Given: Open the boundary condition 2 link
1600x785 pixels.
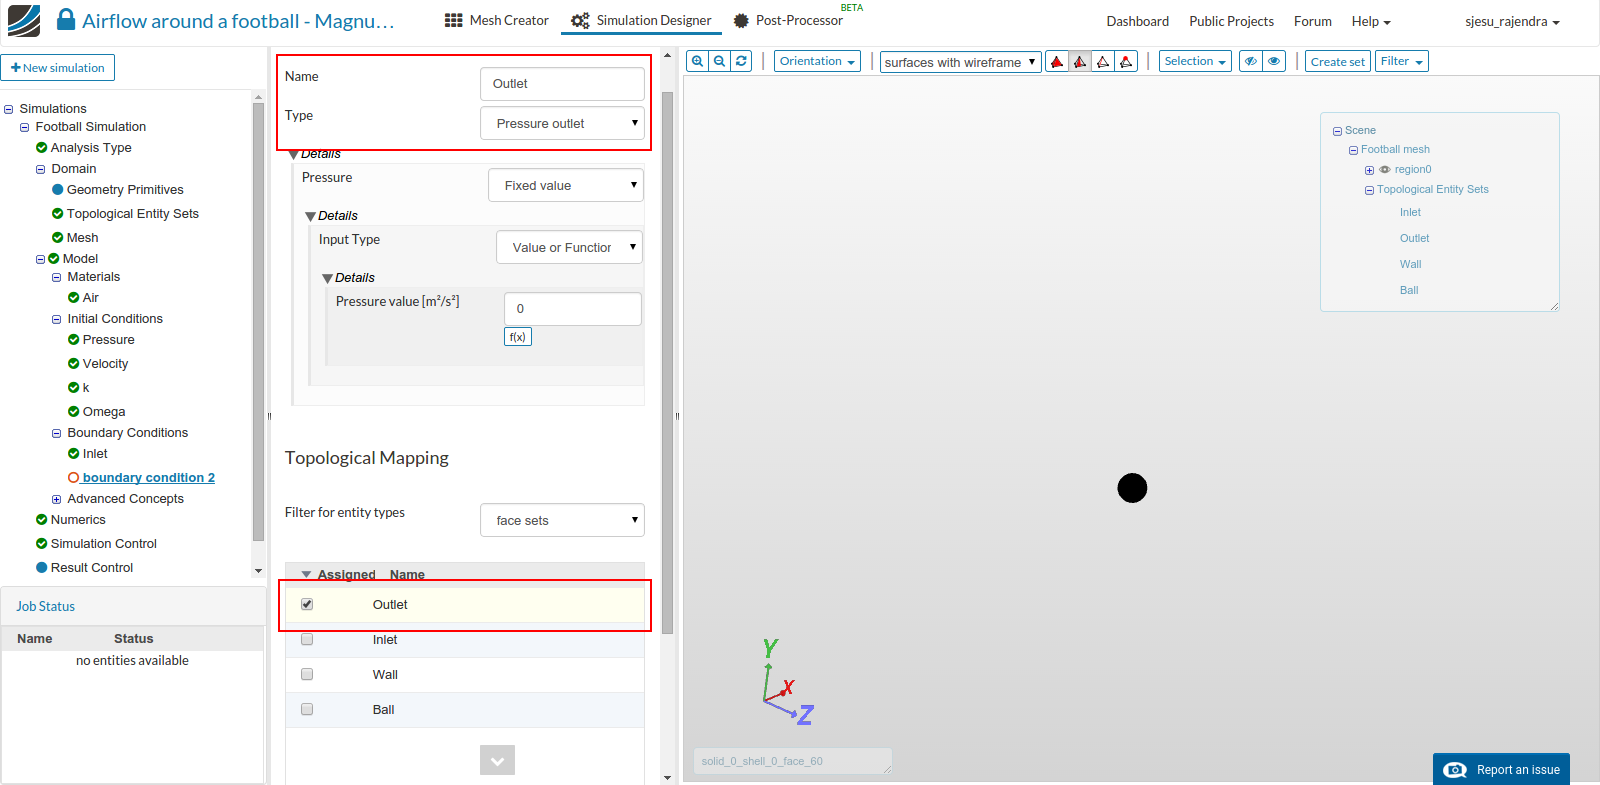Looking at the screenshot, I should pos(149,478).
